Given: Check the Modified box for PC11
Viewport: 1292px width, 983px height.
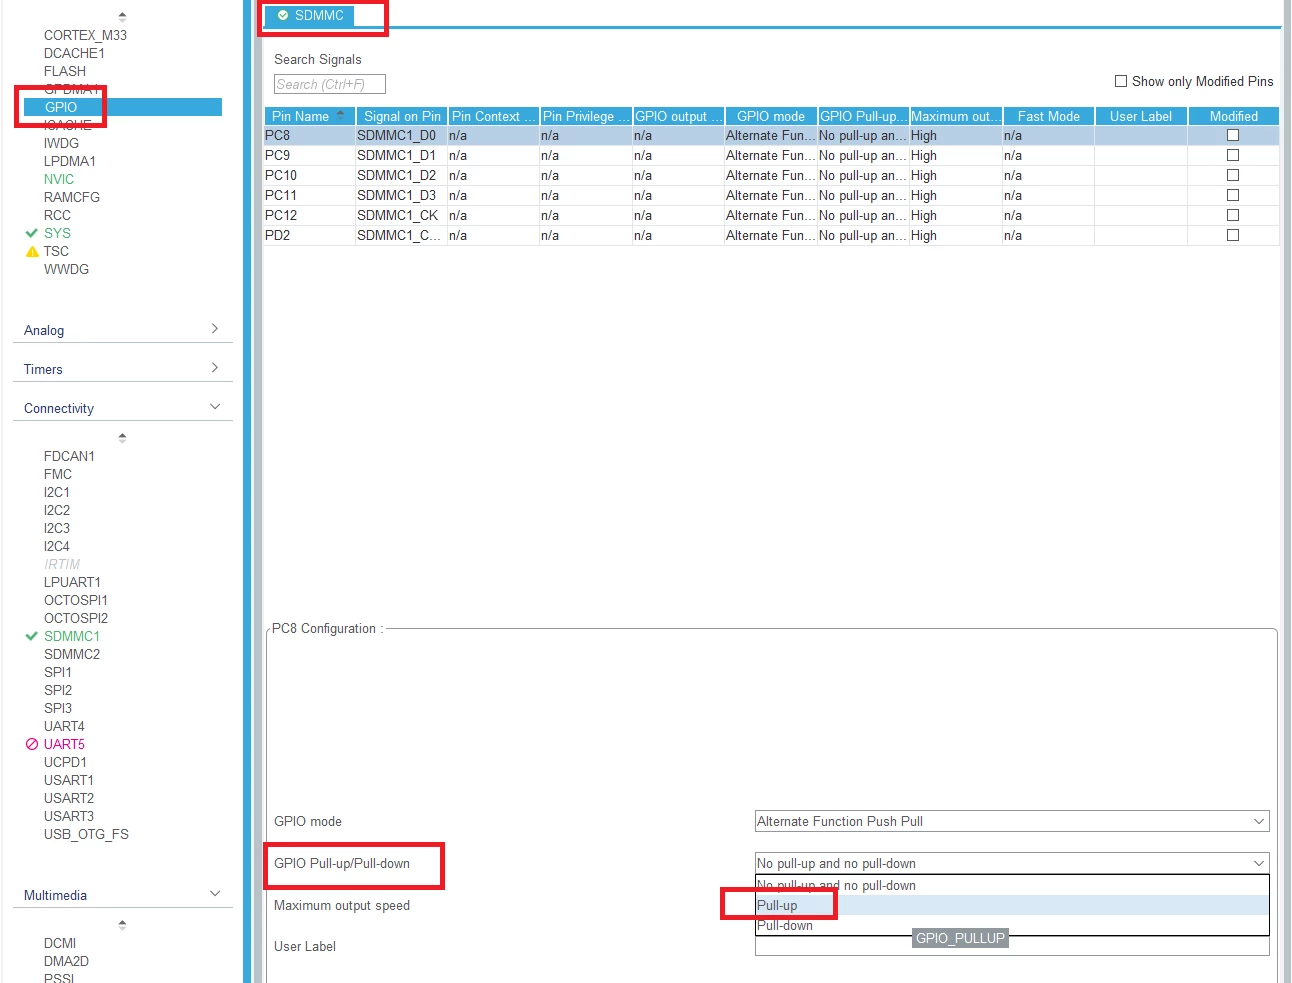Looking at the screenshot, I should coord(1233,195).
